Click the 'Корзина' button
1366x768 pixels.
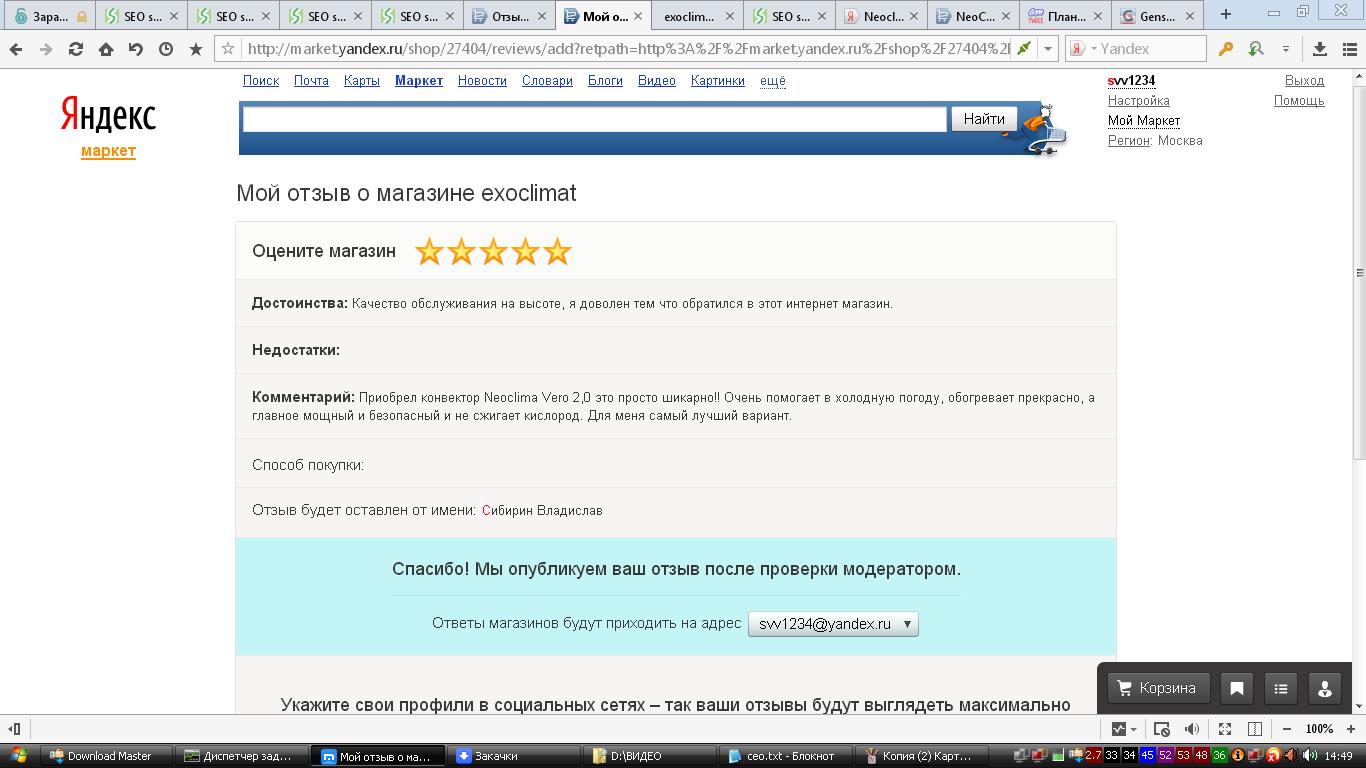[1158, 688]
